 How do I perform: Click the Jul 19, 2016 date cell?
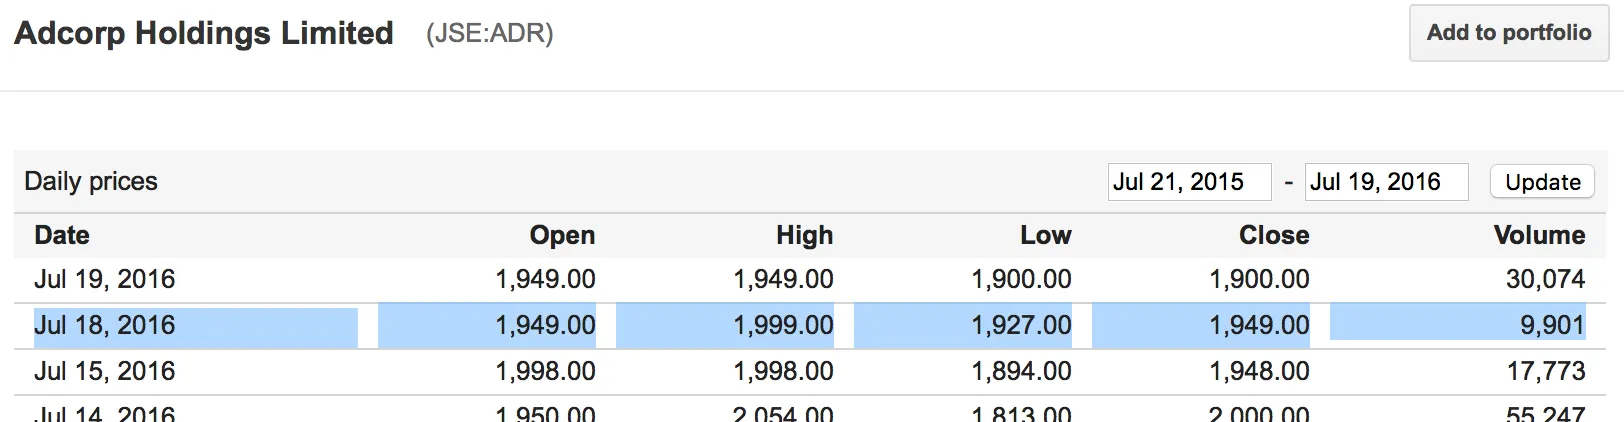105,279
